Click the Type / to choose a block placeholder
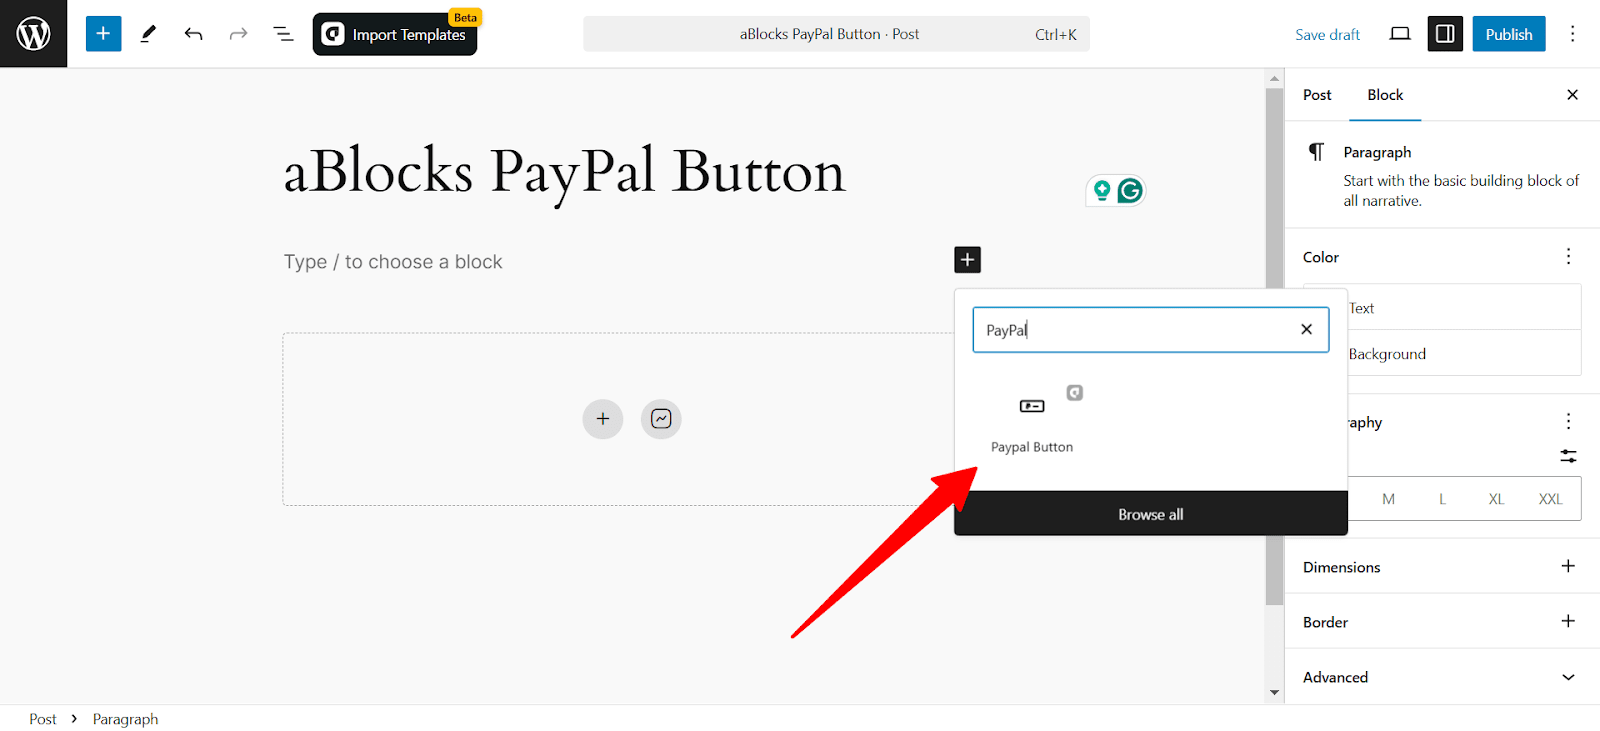This screenshot has height=731, width=1600. [x=393, y=262]
